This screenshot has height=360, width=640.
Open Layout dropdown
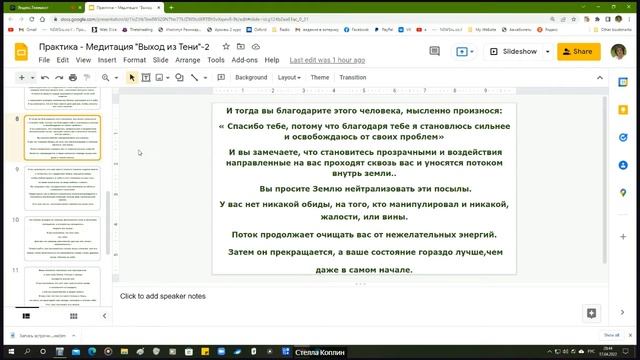[x=289, y=78]
